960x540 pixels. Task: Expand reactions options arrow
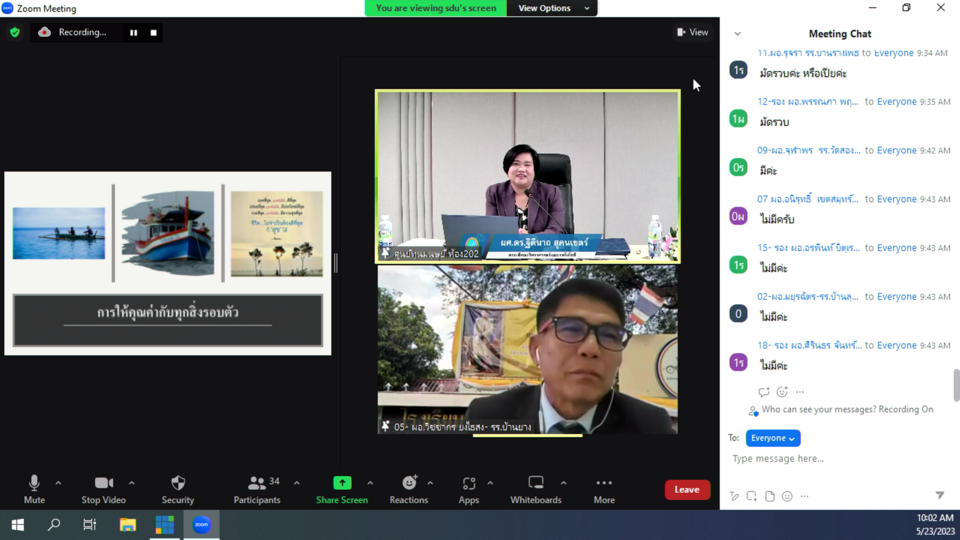pos(430,483)
